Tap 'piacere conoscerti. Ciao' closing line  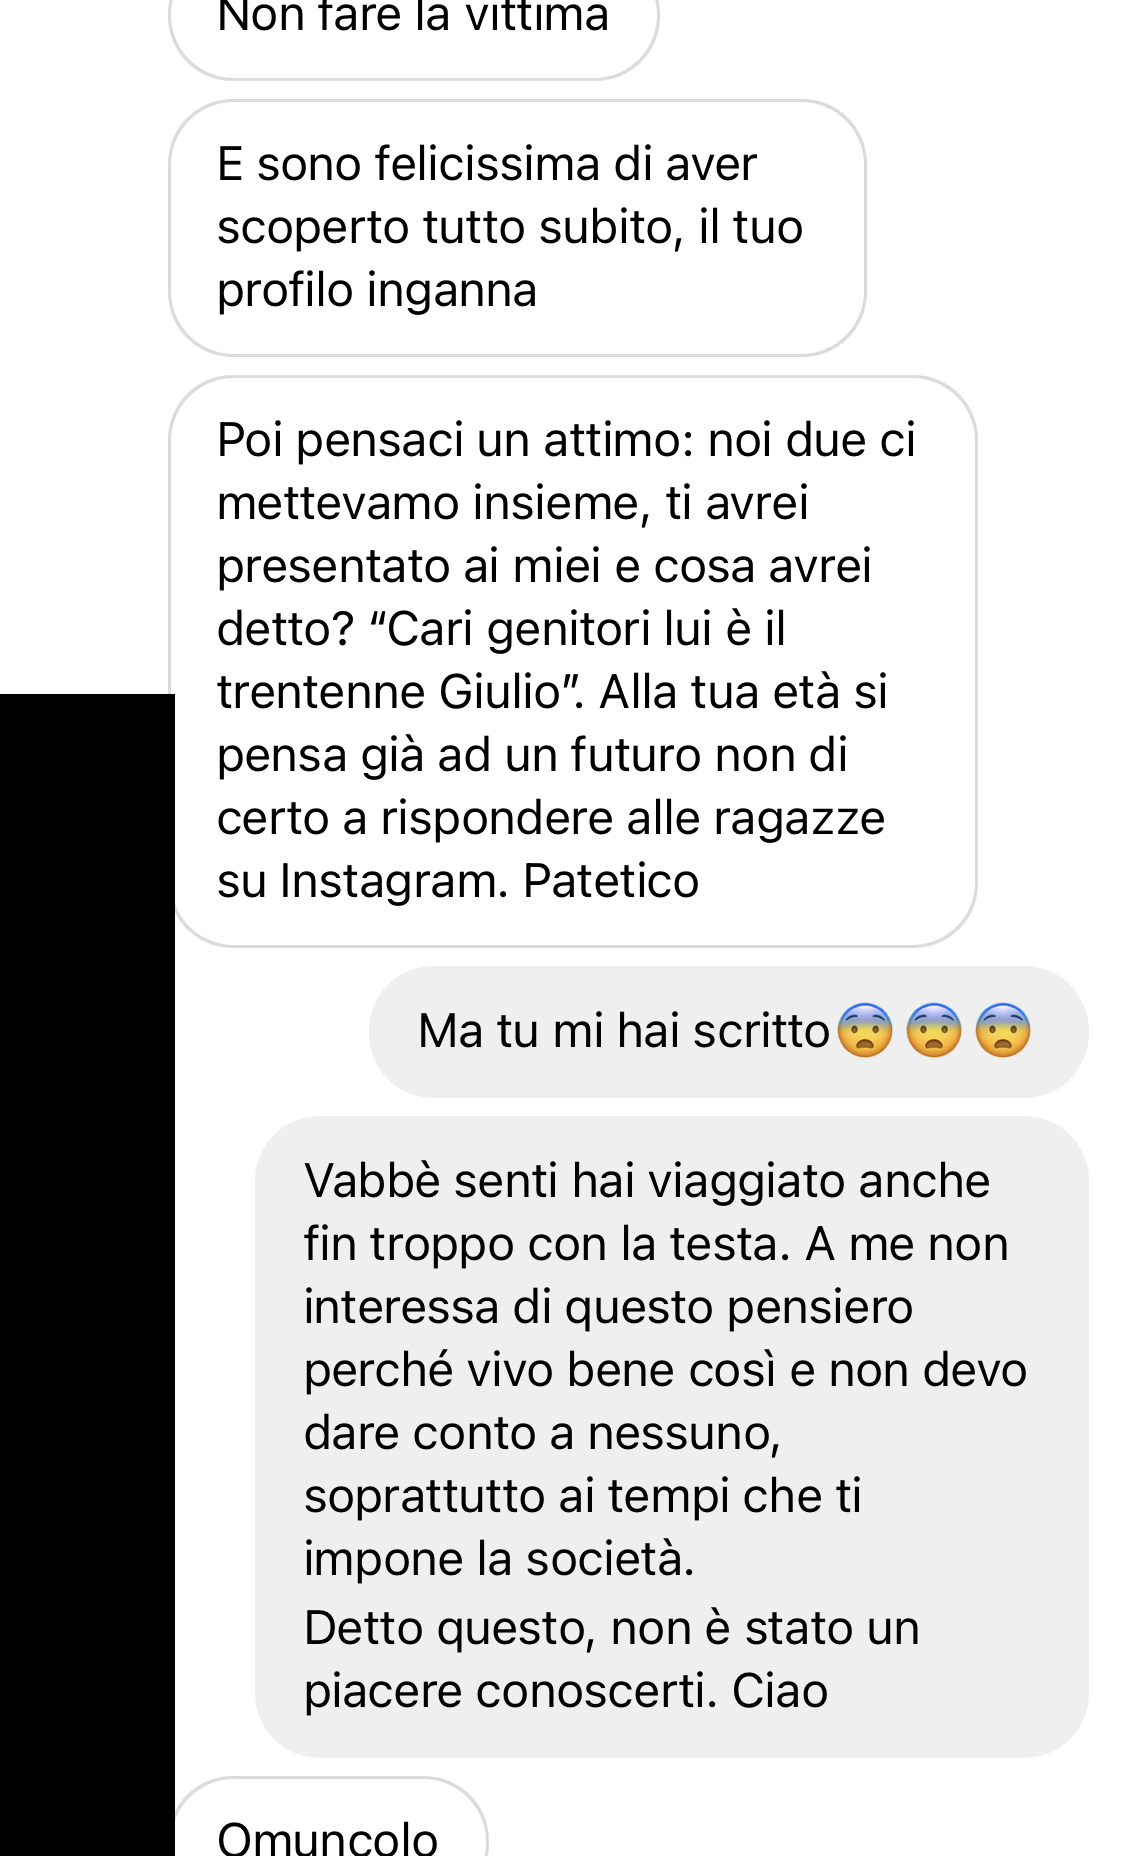pos(566,1691)
